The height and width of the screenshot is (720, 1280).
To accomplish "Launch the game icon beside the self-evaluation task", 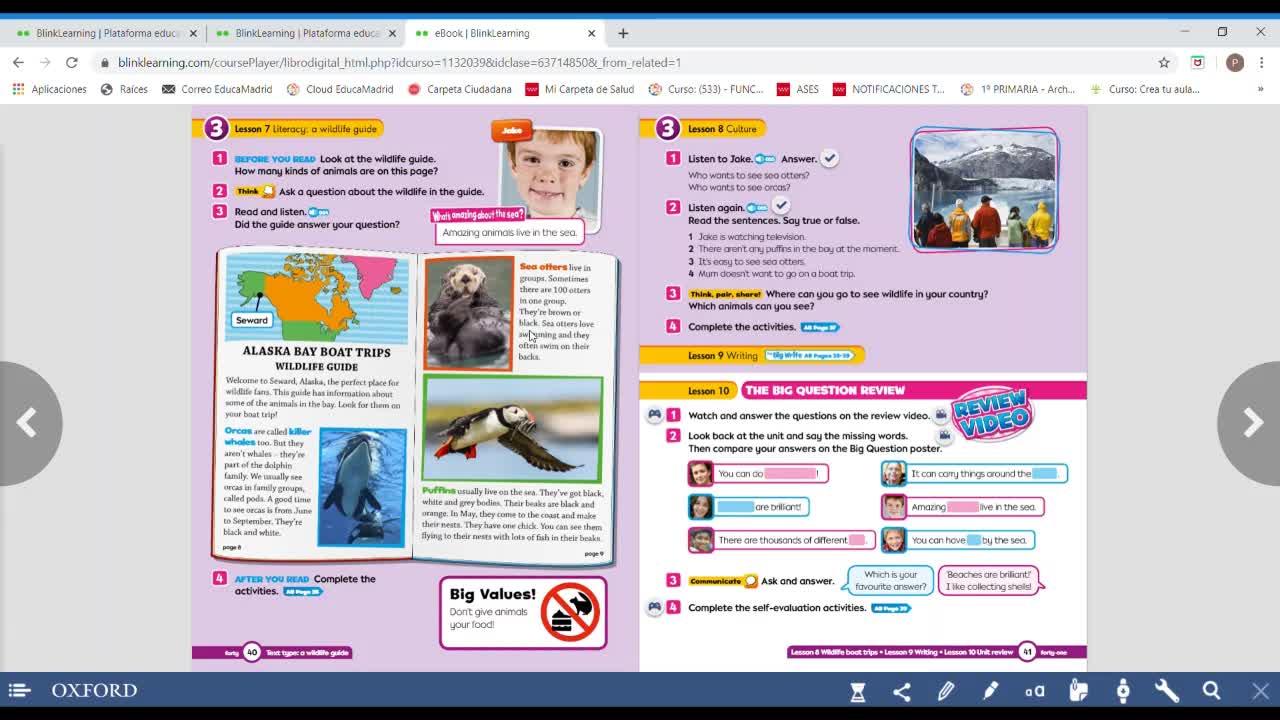I will click(x=655, y=607).
